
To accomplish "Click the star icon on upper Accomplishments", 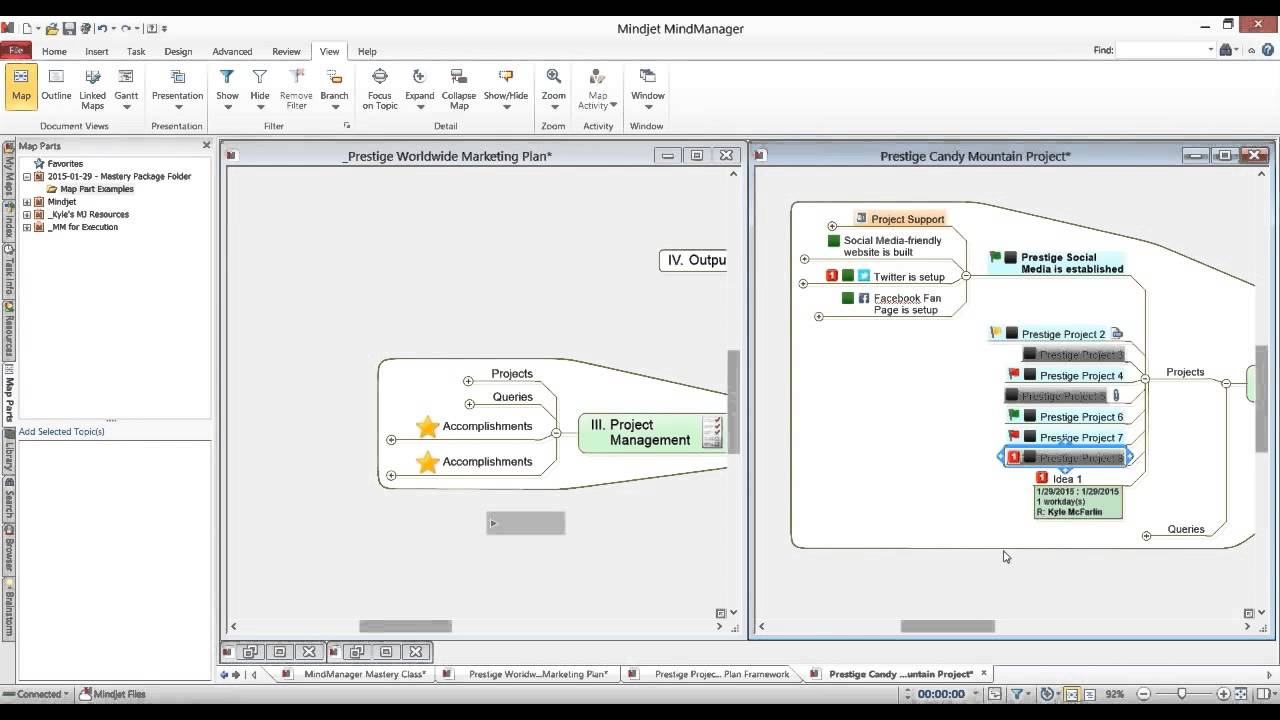I will point(428,427).
